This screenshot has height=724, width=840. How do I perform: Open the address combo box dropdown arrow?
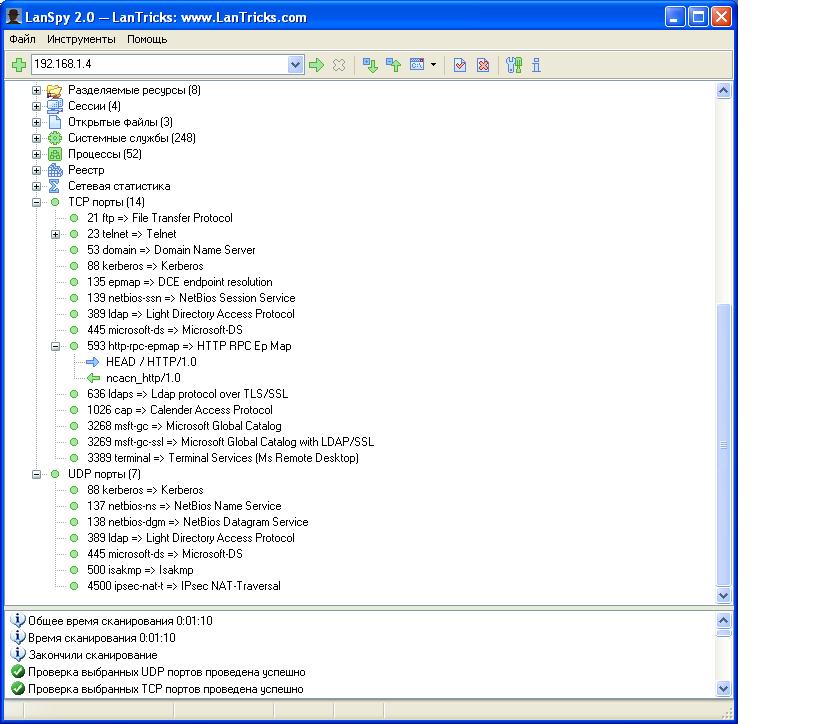pyautogui.click(x=296, y=65)
